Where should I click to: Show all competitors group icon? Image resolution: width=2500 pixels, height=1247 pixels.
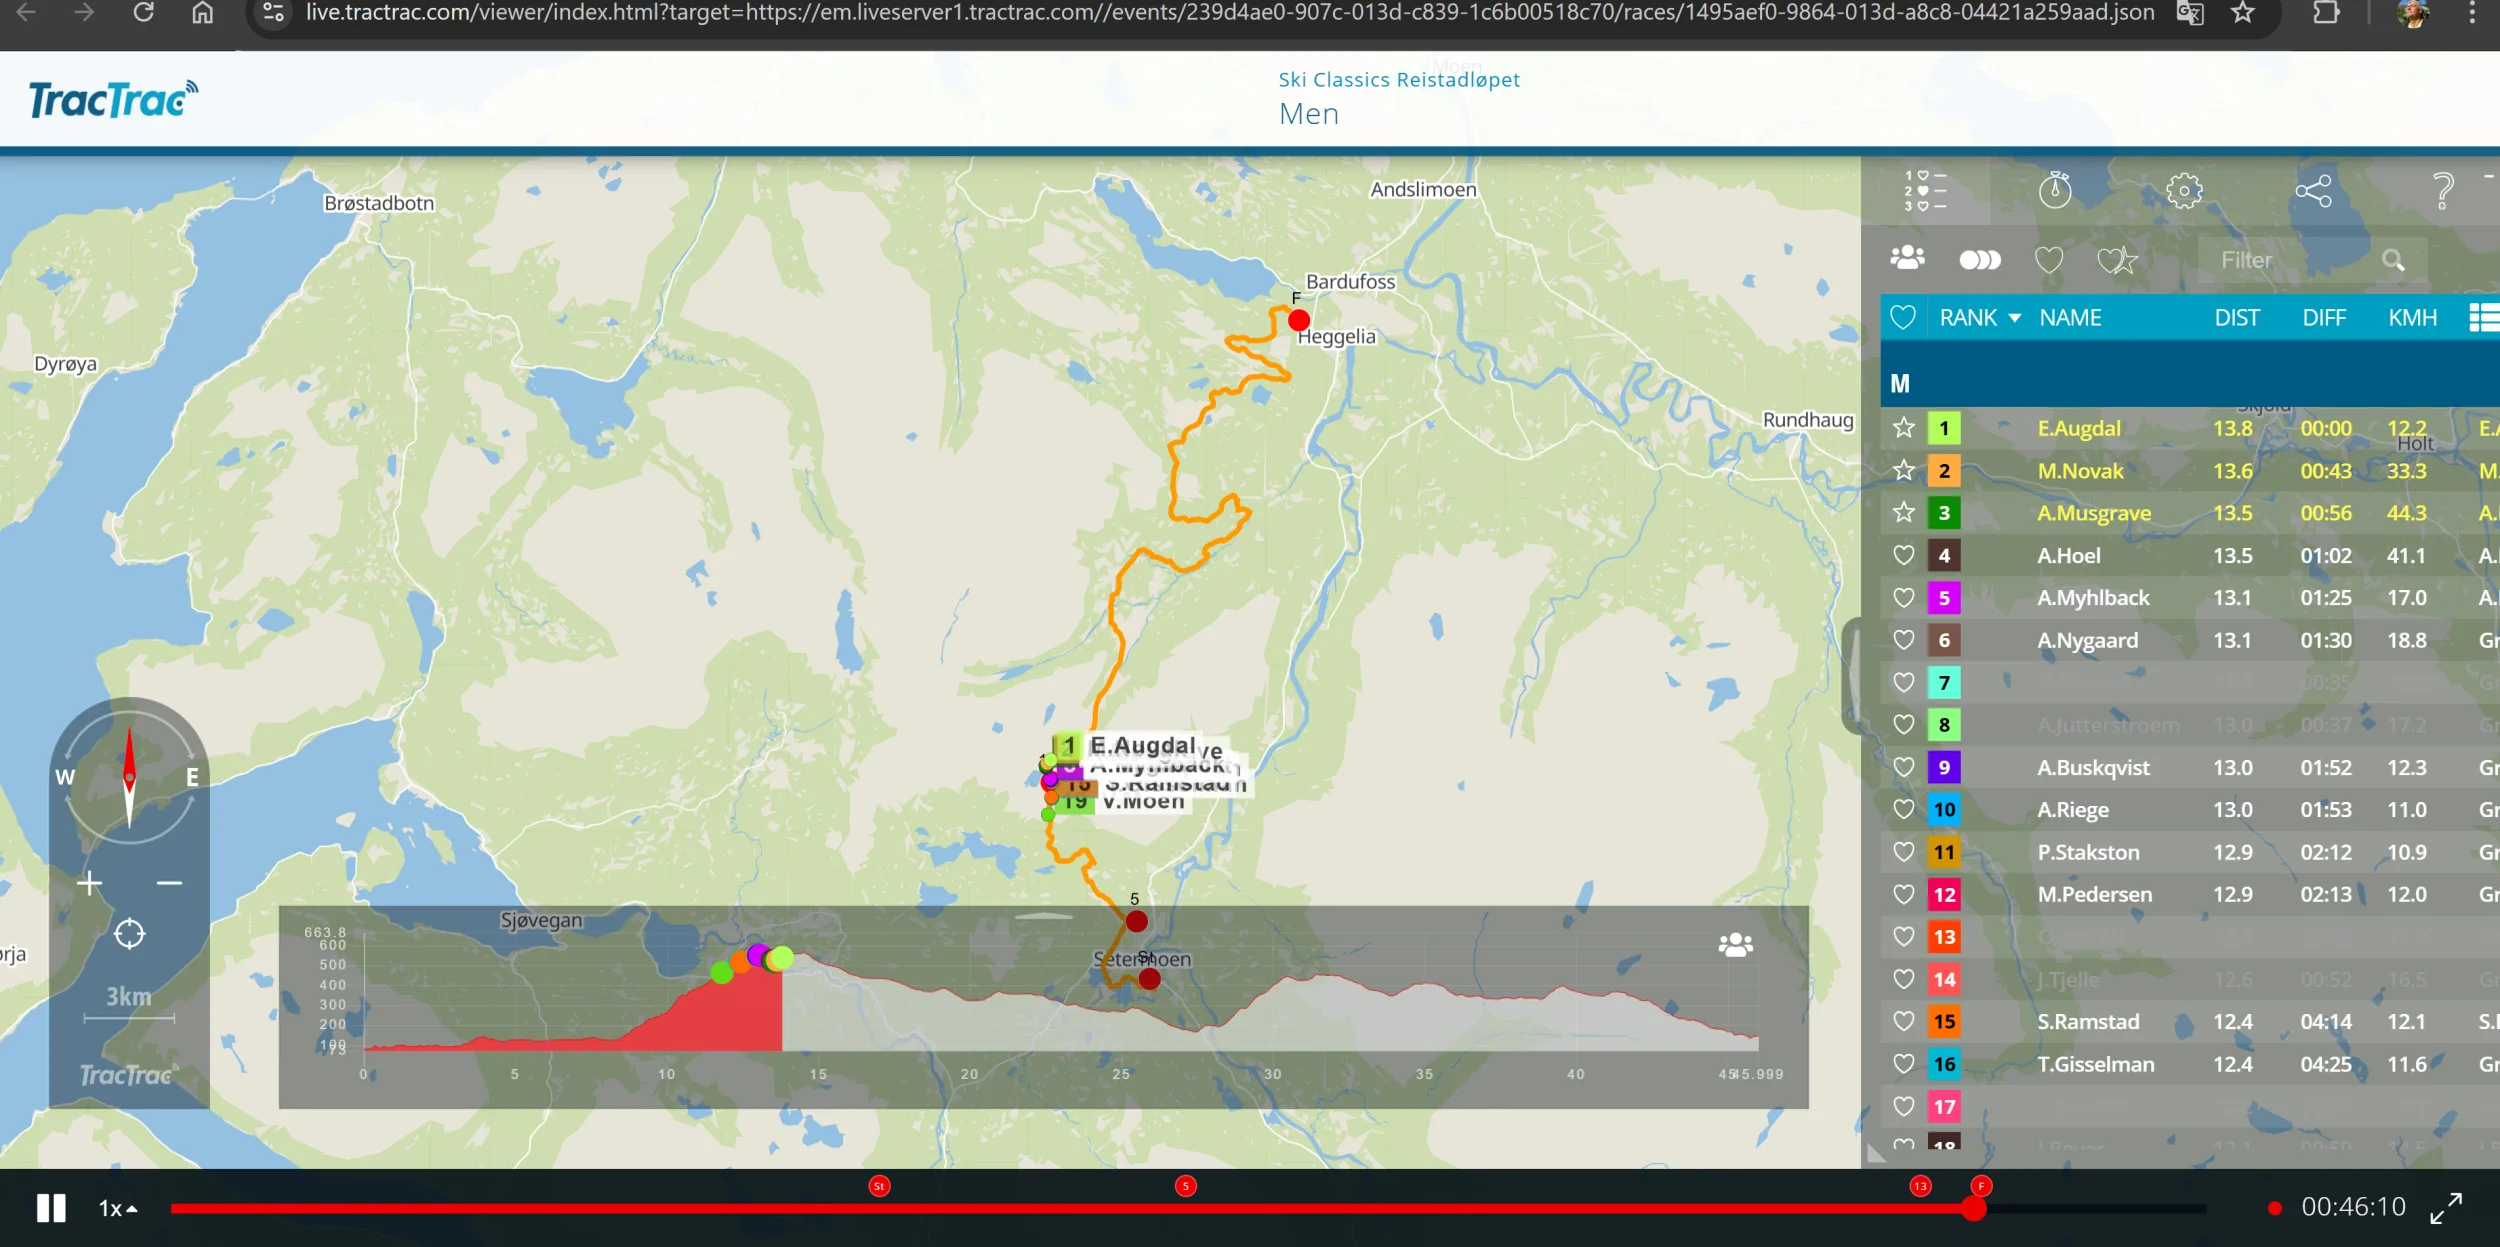tap(1907, 259)
